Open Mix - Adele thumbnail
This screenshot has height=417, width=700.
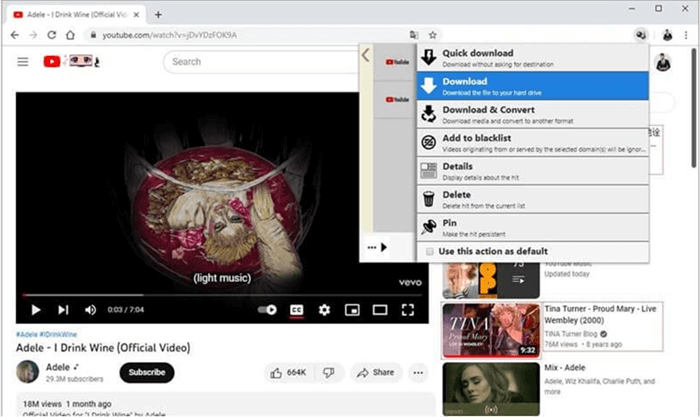coord(491,389)
